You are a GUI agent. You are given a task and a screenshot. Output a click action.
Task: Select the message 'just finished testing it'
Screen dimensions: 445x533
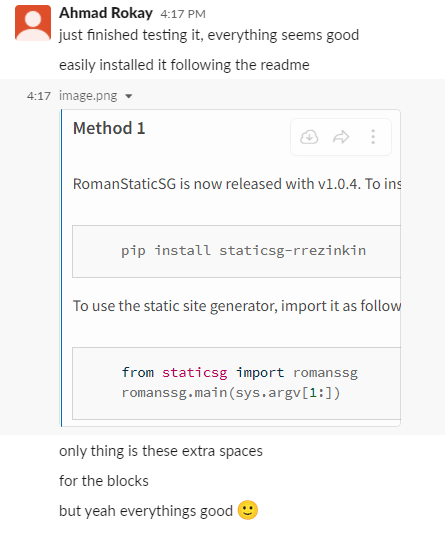click(x=209, y=35)
